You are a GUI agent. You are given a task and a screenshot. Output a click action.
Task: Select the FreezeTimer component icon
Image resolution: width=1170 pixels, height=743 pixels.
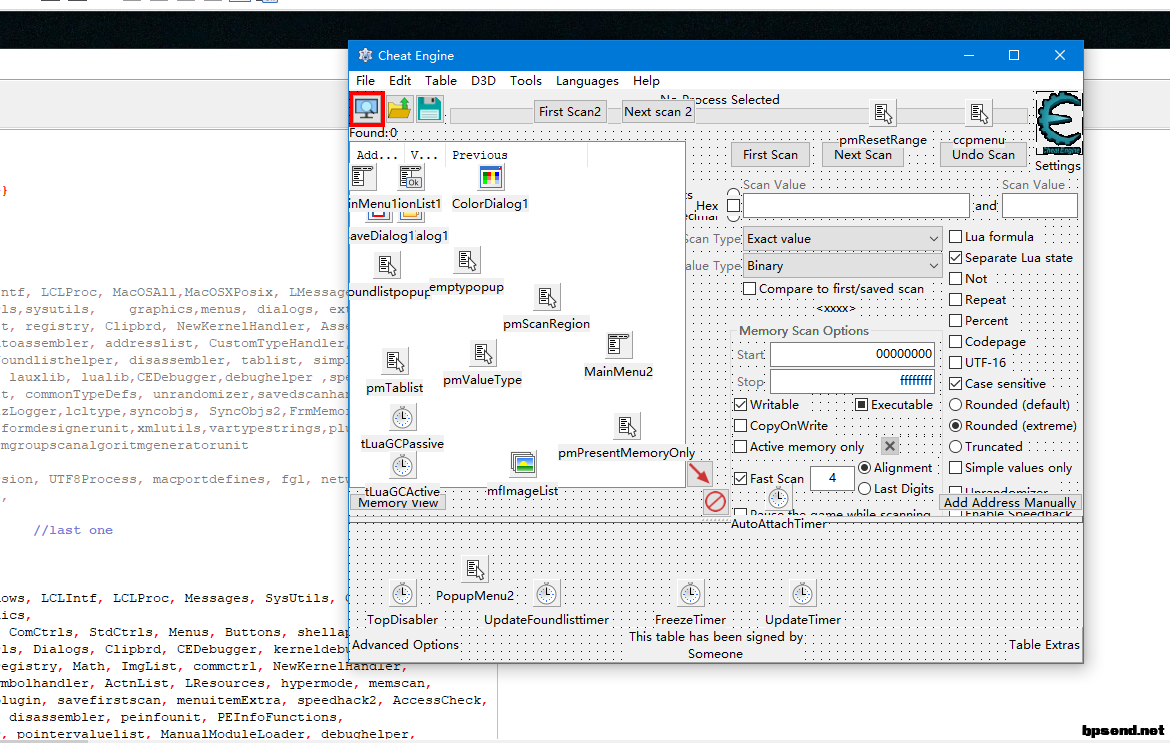click(690, 595)
